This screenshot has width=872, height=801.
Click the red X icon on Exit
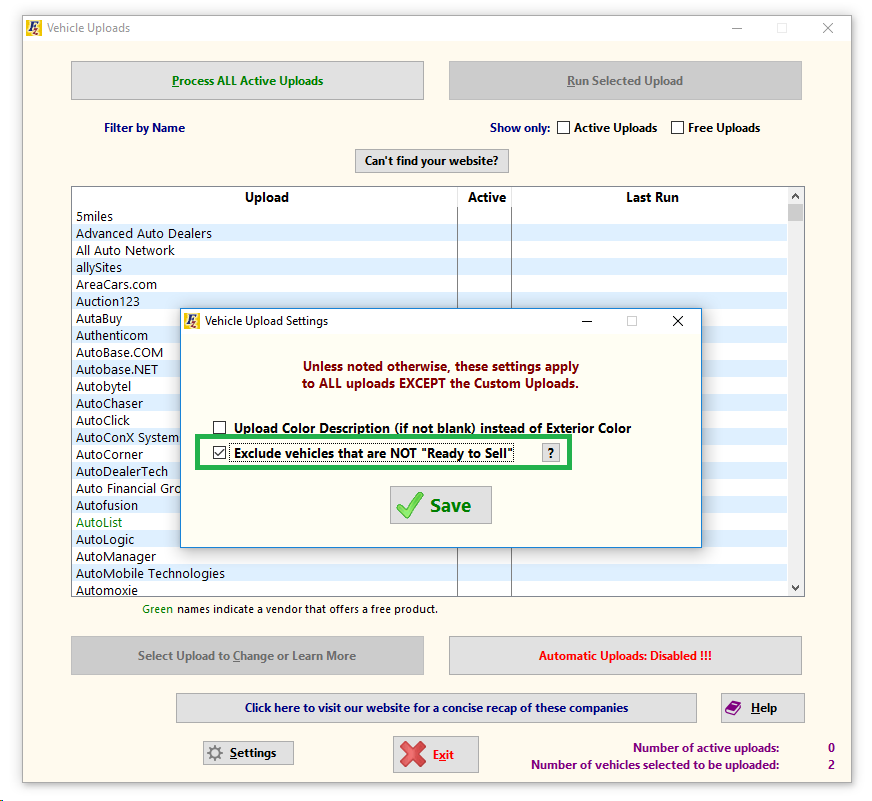(413, 754)
